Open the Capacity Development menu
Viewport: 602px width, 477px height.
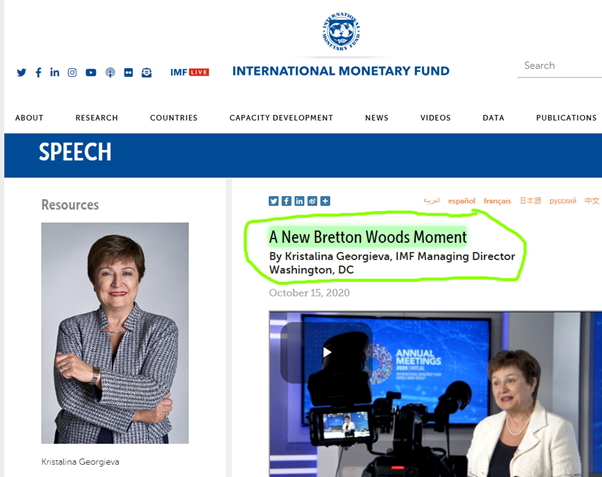coord(281,118)
